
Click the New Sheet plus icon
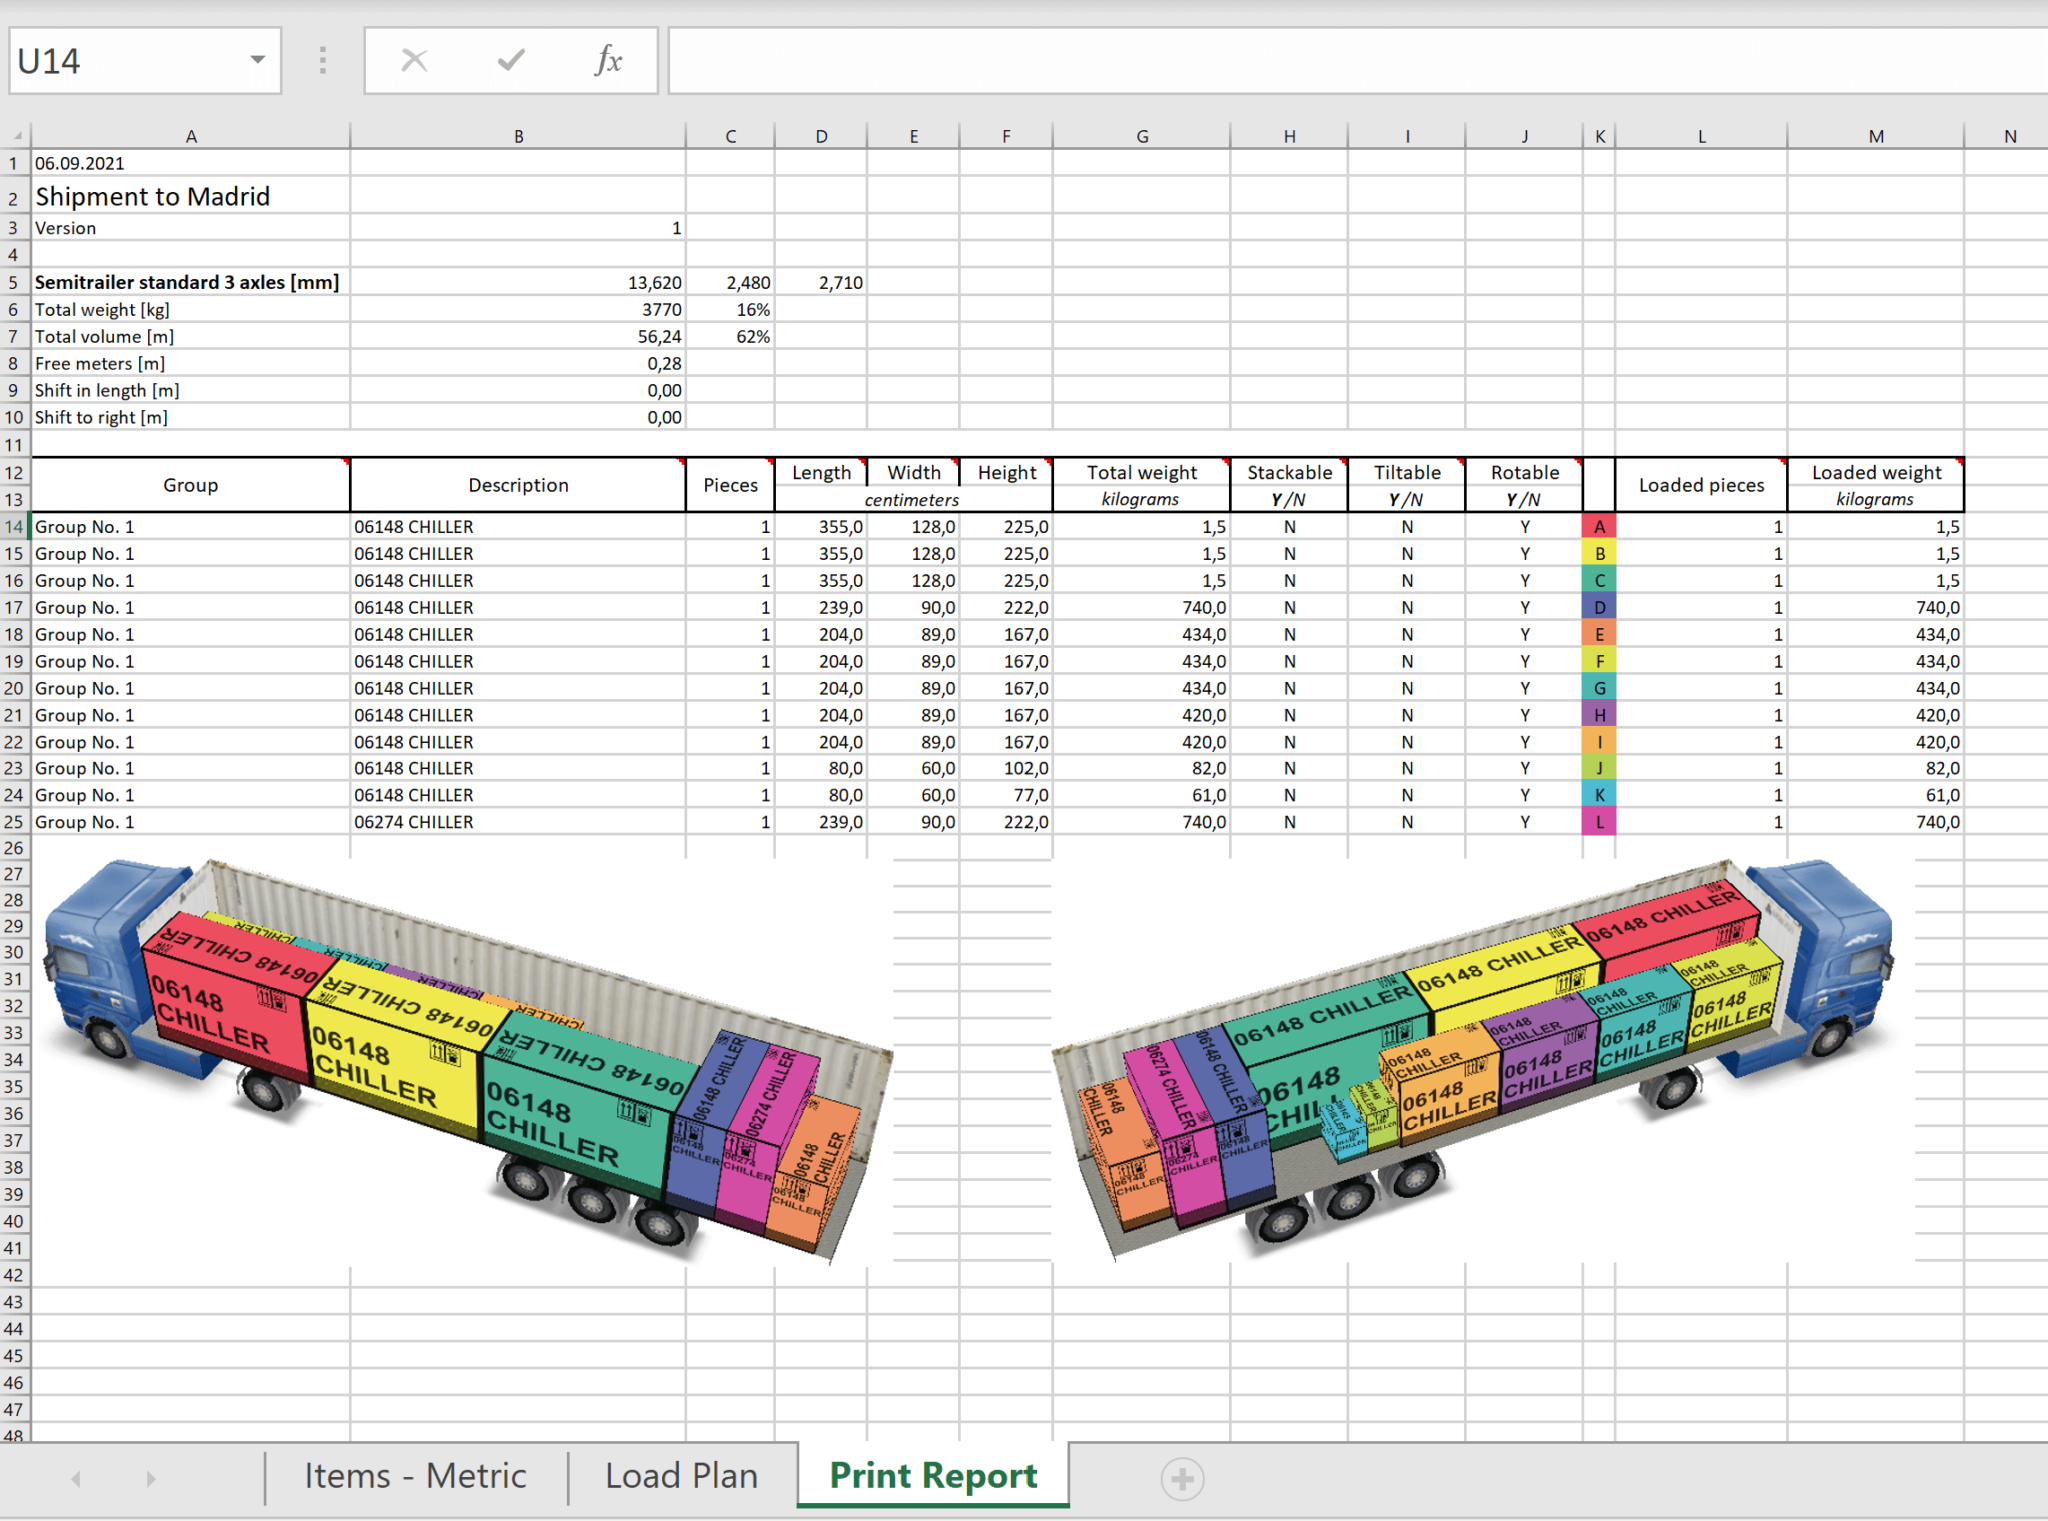1183,1477
